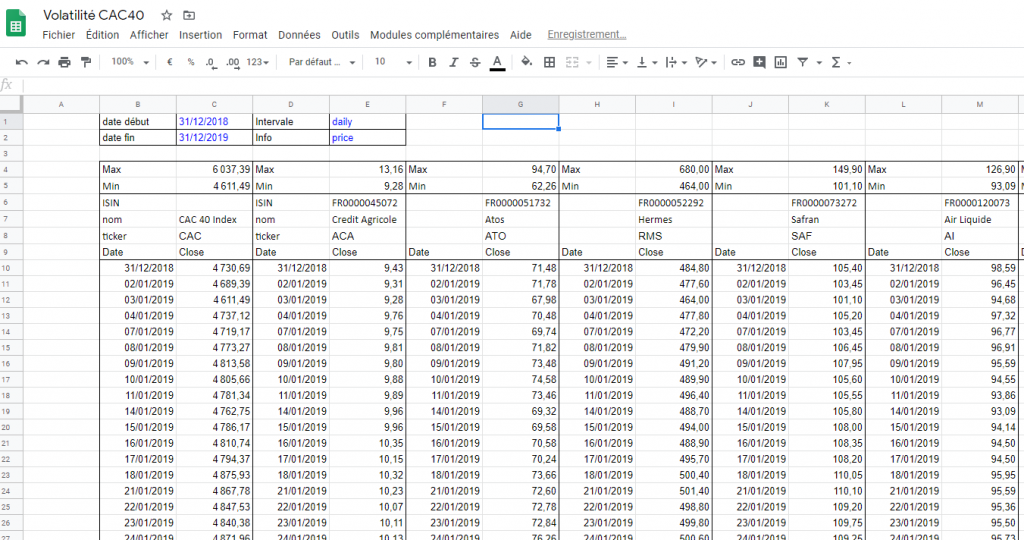Insert a chart
Image resolution: width=1024 pixels, height=540 pixels.
coord(780,62)
